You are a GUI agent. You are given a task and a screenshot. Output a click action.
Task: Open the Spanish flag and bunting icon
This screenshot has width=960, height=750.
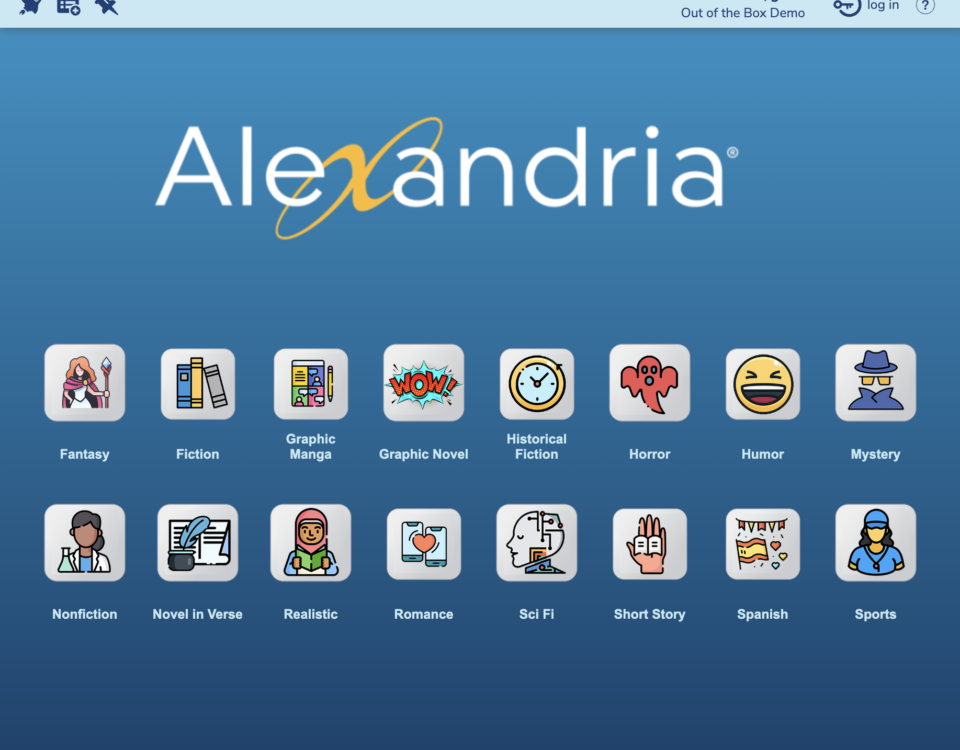point(763,544)
